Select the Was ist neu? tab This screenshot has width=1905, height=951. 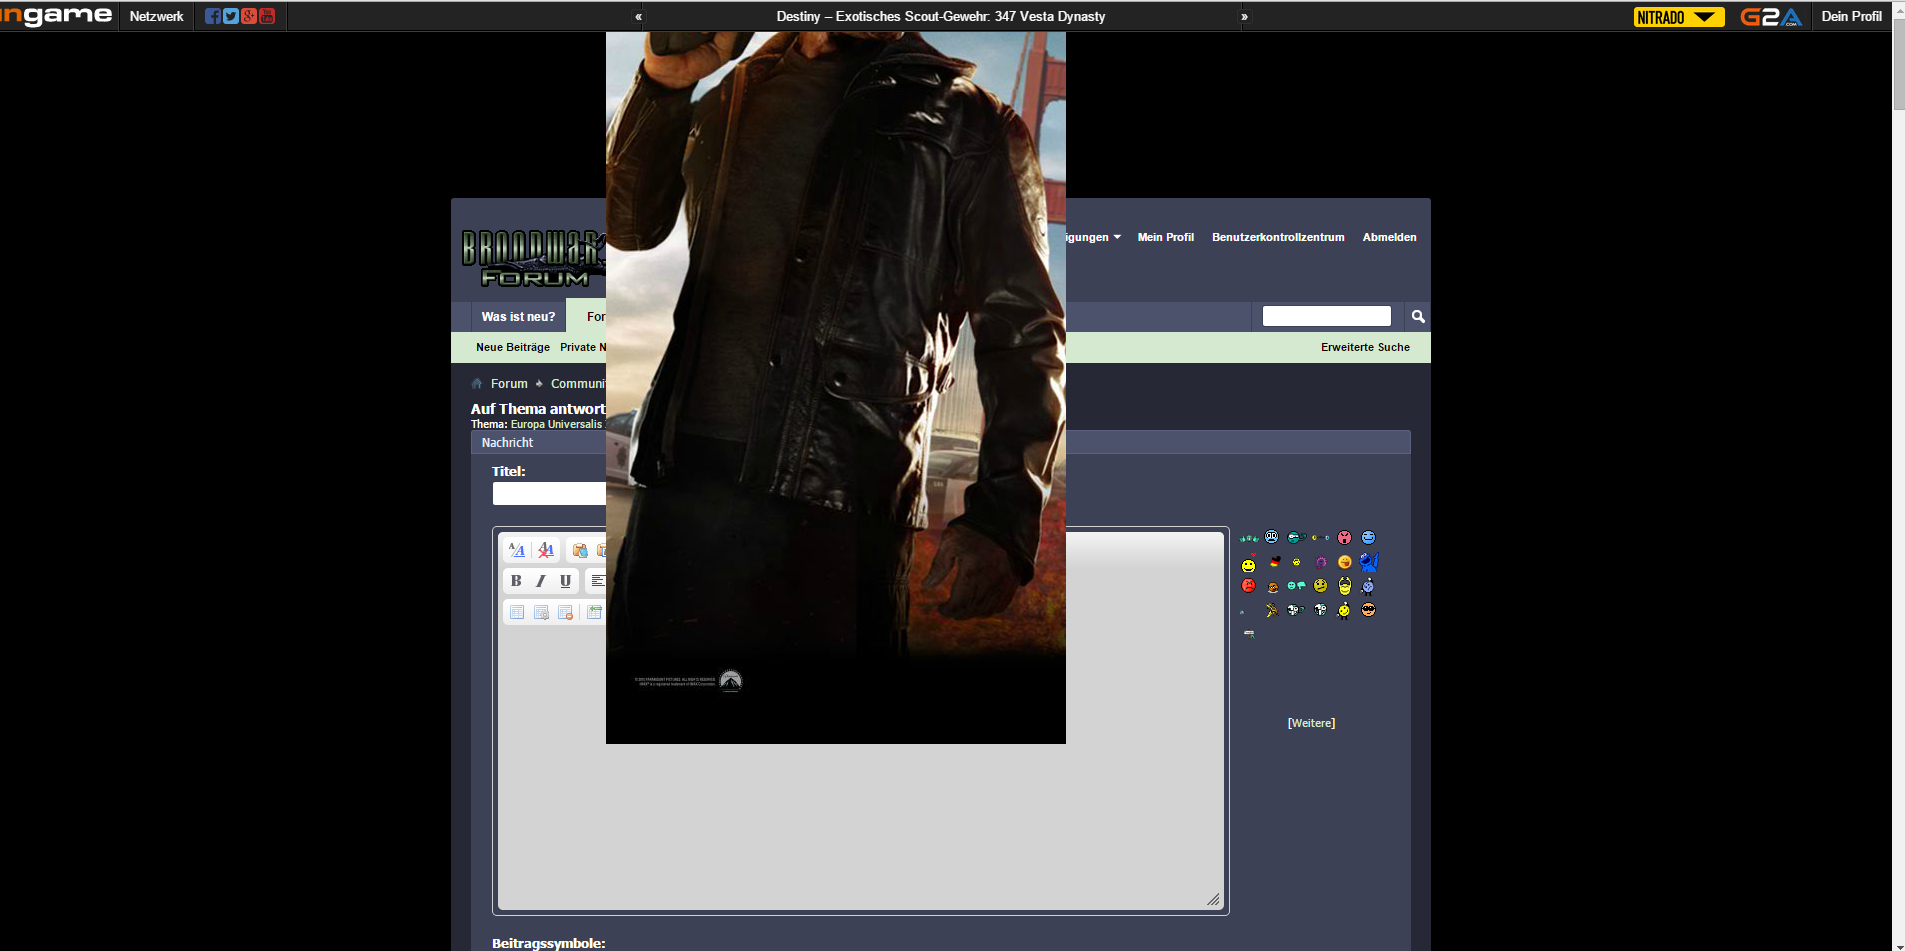coord(518,317)
